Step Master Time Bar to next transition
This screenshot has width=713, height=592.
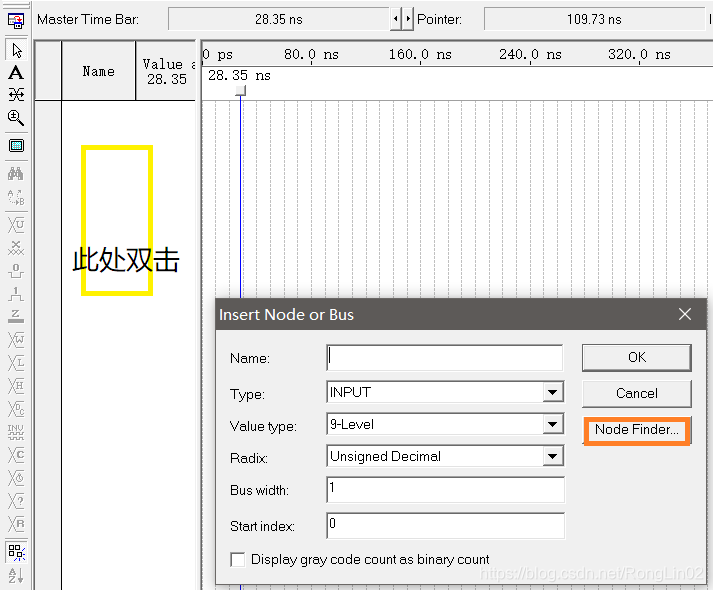point(408,19)
